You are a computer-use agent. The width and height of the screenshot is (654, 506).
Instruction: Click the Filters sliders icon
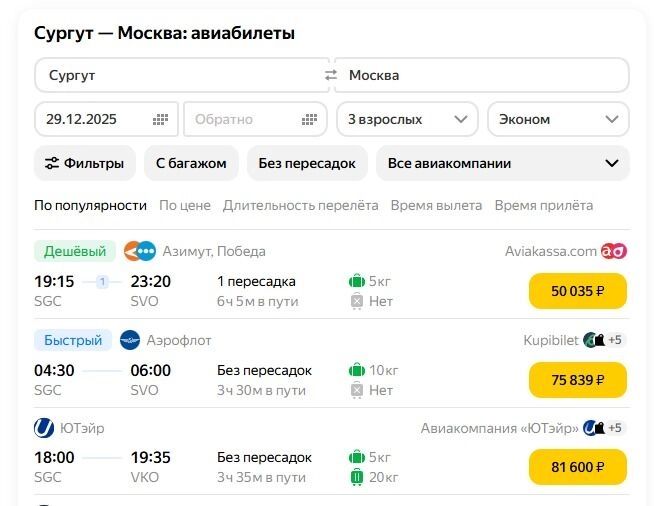pyautogui.click(x=52, y=163)
